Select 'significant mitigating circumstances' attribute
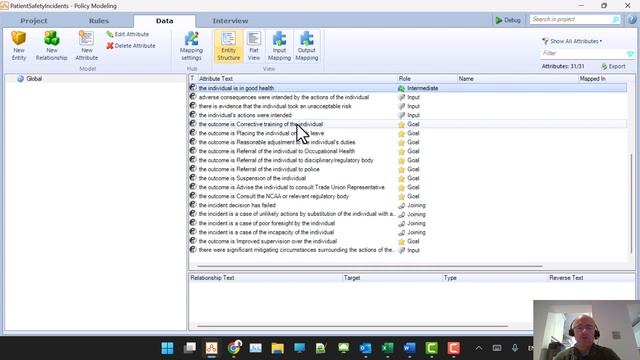 click(296, 250)
